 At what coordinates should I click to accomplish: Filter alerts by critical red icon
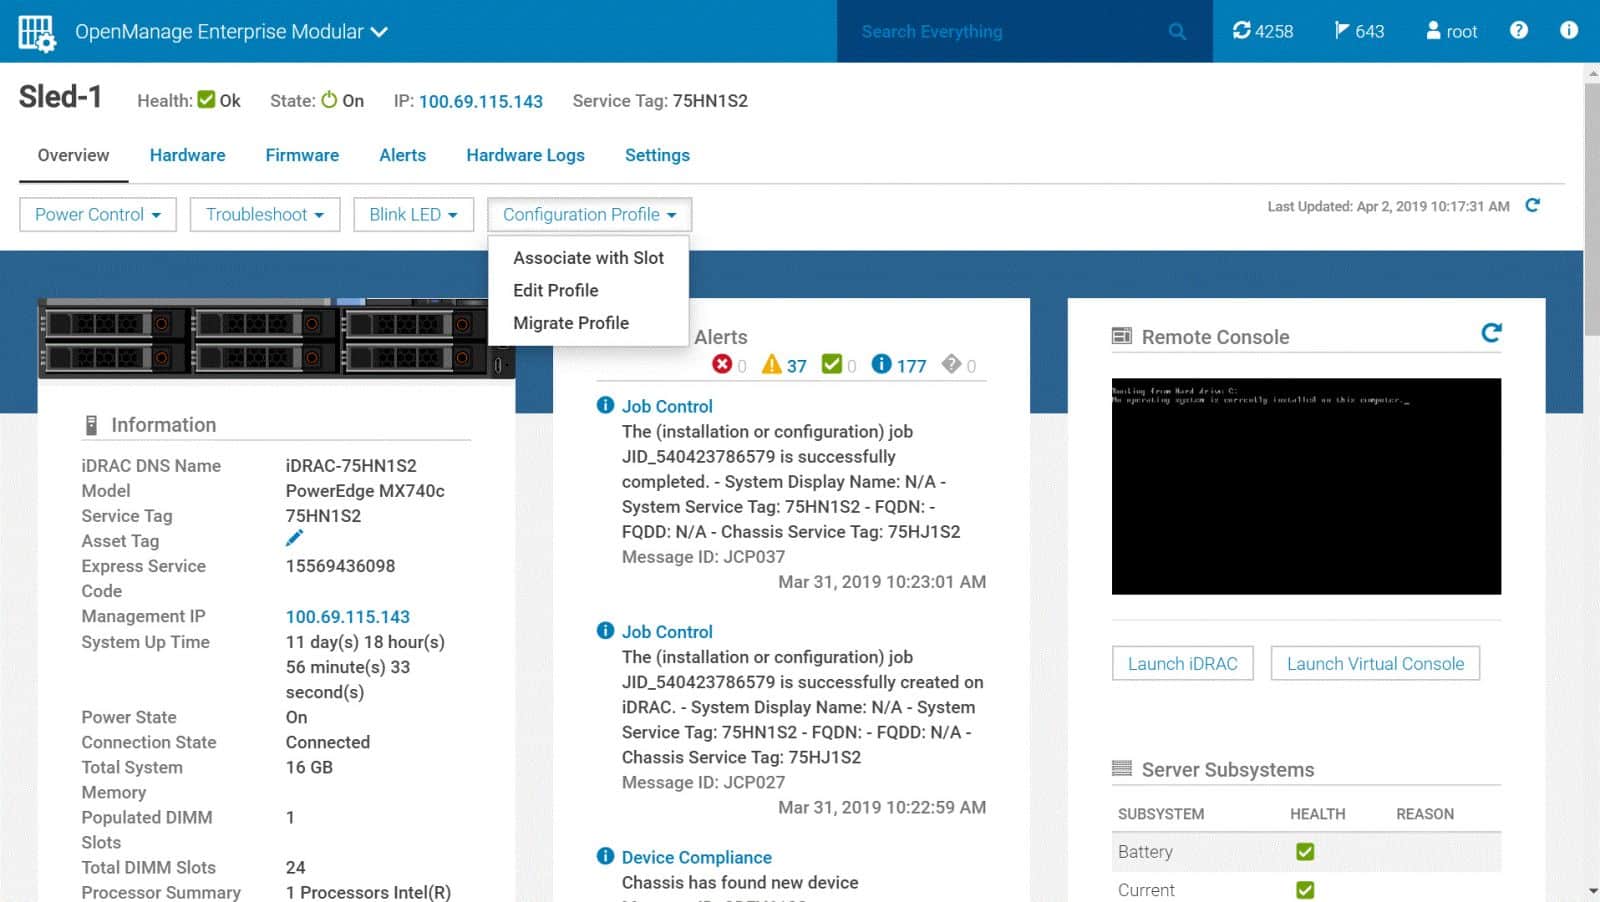pos(722,364)
